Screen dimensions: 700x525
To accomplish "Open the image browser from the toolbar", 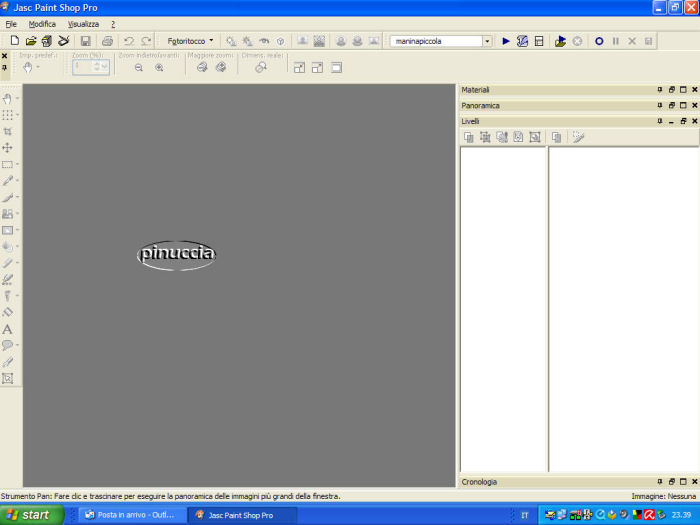I will point(47,41).
